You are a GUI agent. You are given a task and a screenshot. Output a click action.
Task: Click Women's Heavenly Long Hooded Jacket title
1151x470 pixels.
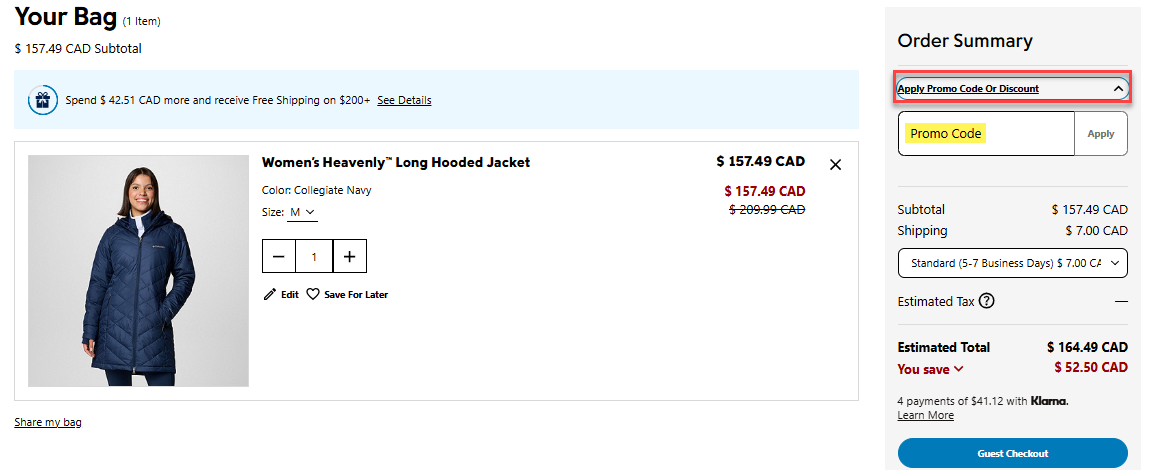tap(396, 162)
